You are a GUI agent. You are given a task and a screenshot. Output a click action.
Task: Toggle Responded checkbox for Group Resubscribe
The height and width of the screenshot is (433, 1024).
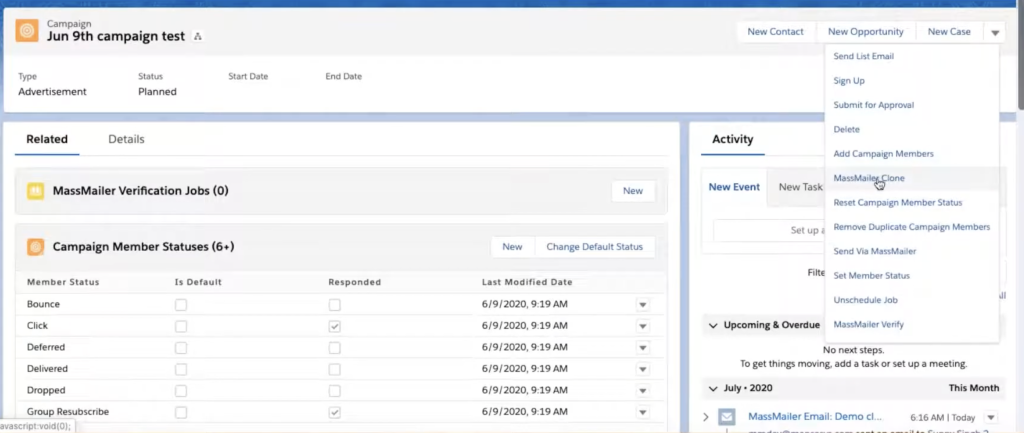point(334,412)
